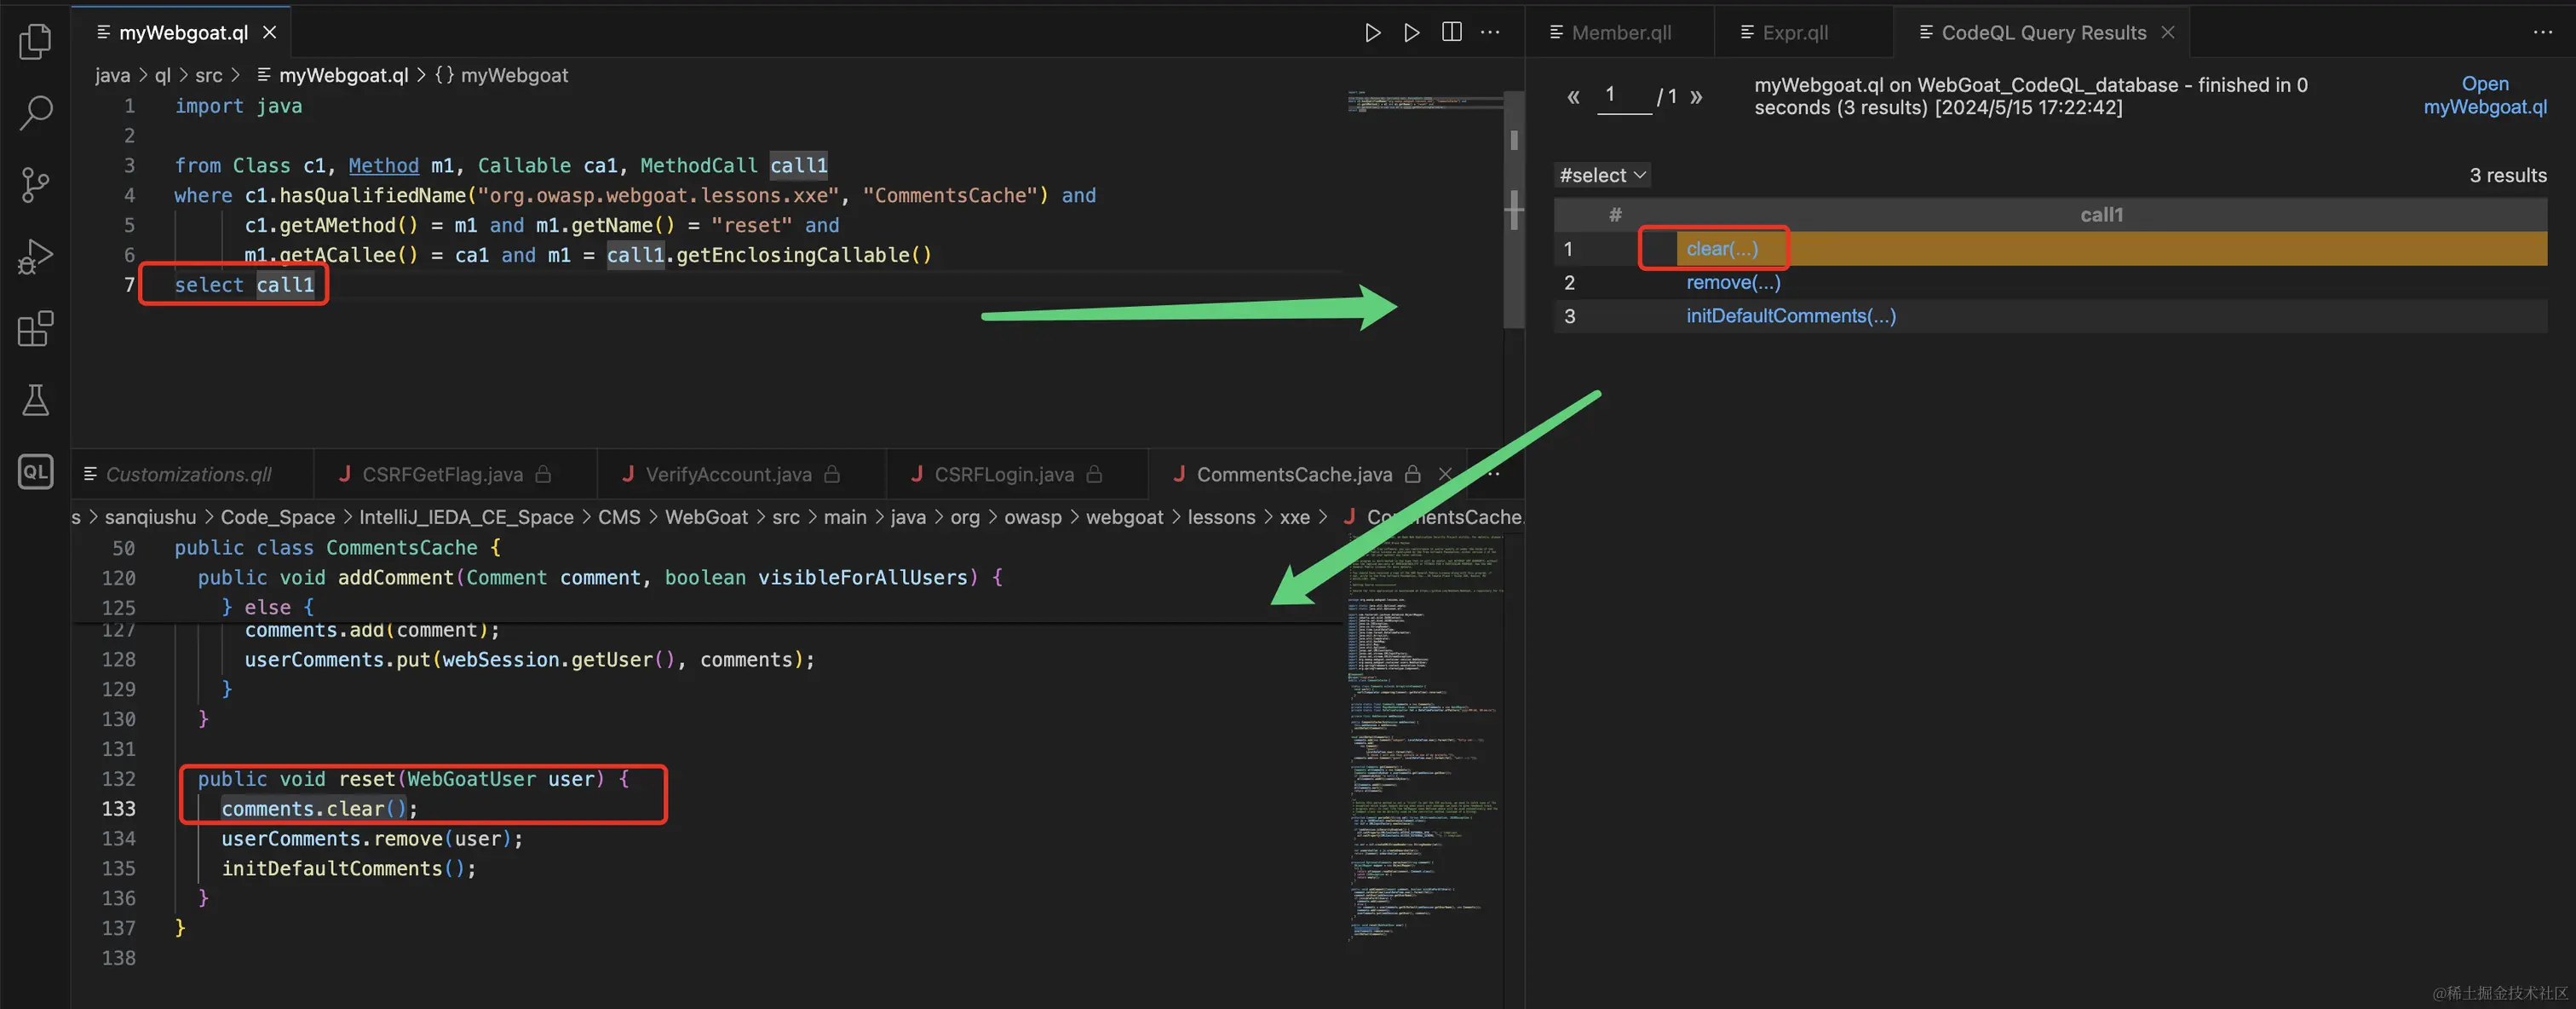Close the CommentsCache.java tab

coord(1445,474)
